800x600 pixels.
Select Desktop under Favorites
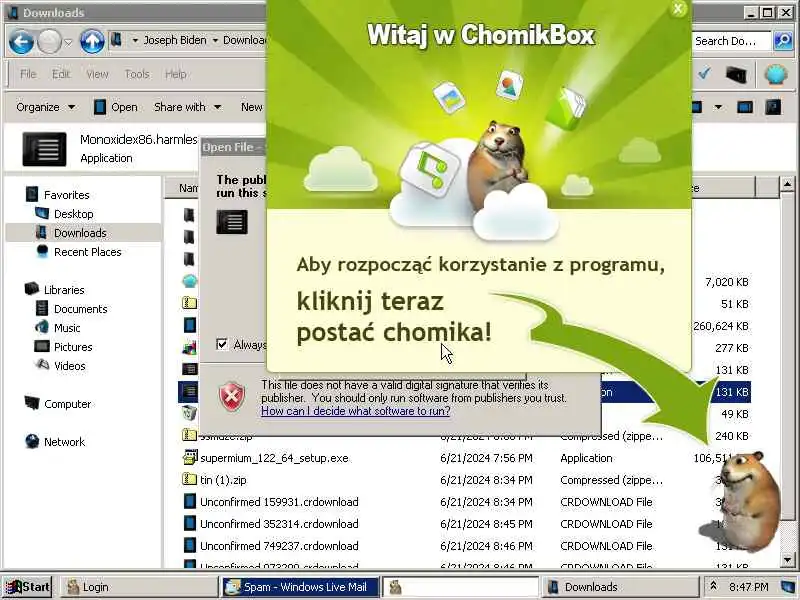[x=73, y=214]
